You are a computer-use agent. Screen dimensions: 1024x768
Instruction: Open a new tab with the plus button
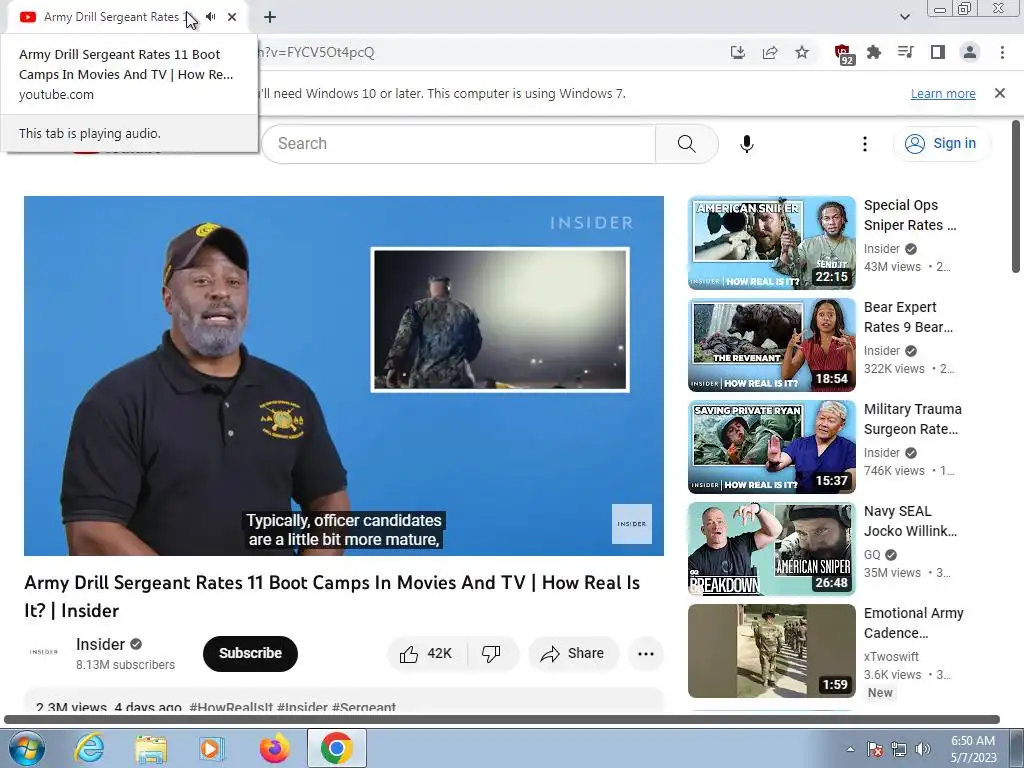[270, 17]
